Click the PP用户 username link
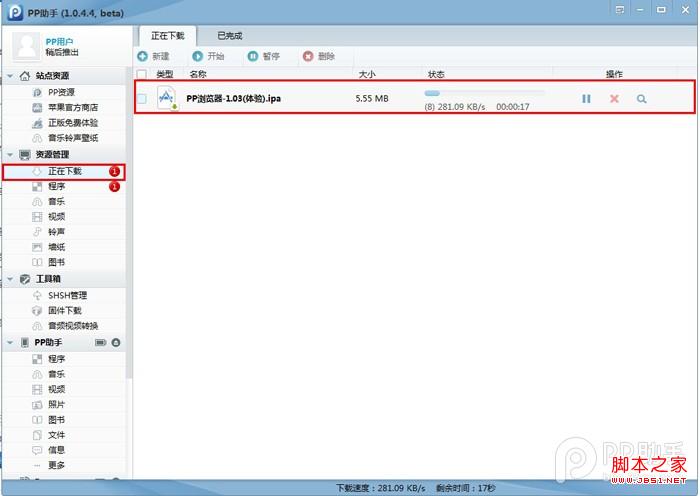The height and width of the screenshot is (496, 700). pyautogui.click(x=59, y=42)
